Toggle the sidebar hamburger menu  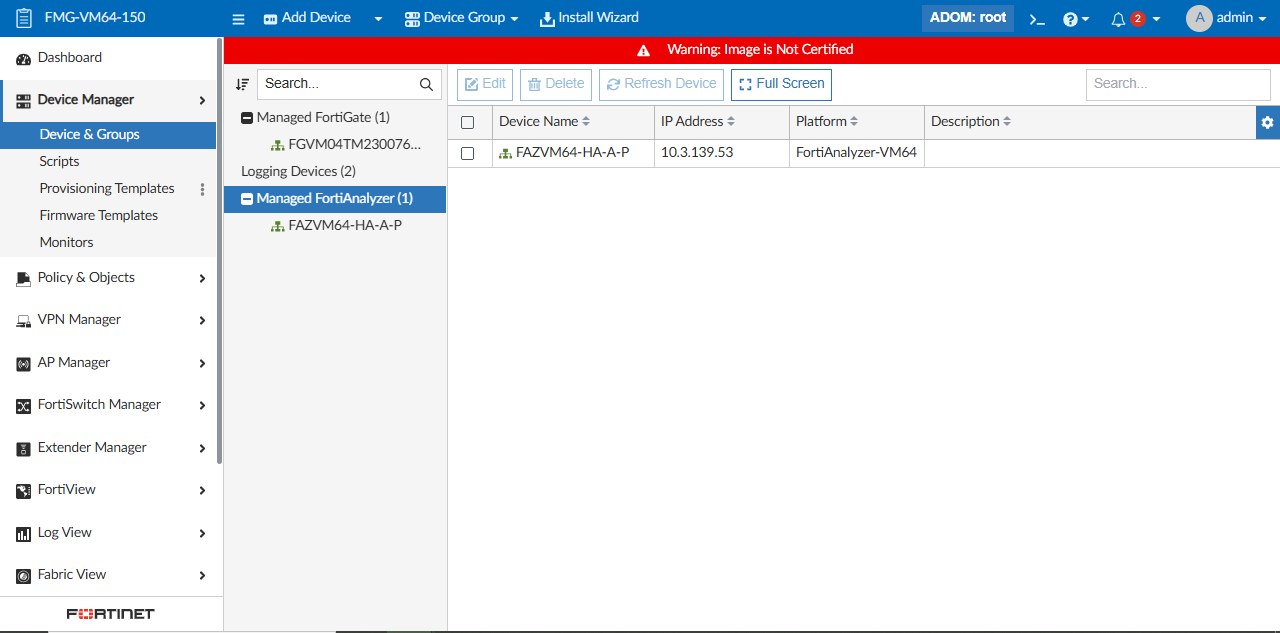237,17
